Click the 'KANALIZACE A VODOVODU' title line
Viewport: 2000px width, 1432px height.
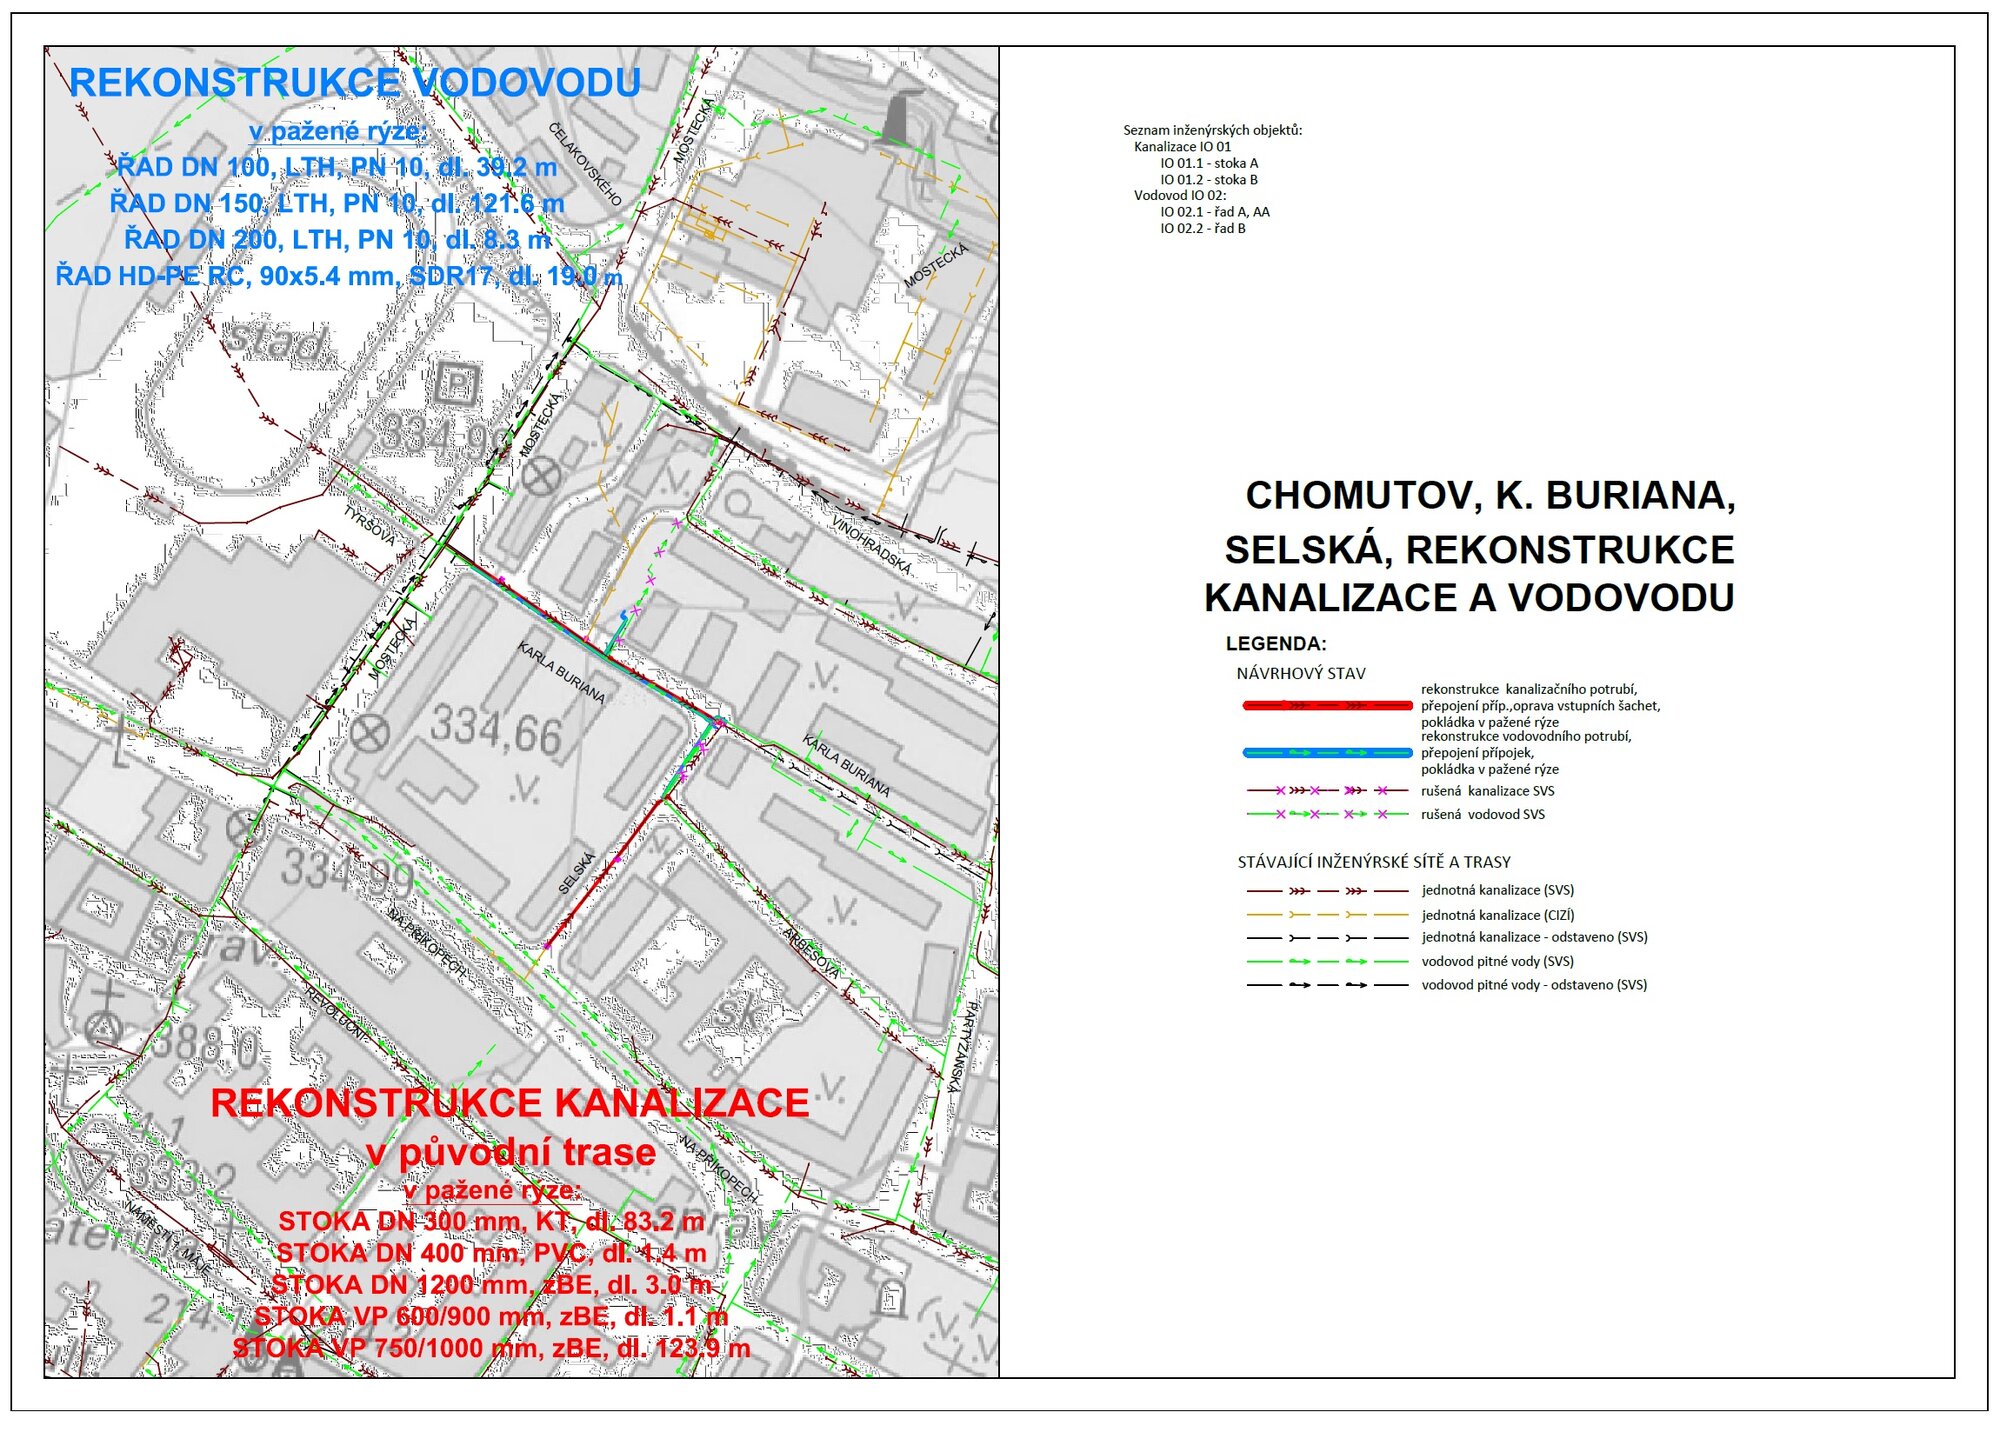point(1469,598)
